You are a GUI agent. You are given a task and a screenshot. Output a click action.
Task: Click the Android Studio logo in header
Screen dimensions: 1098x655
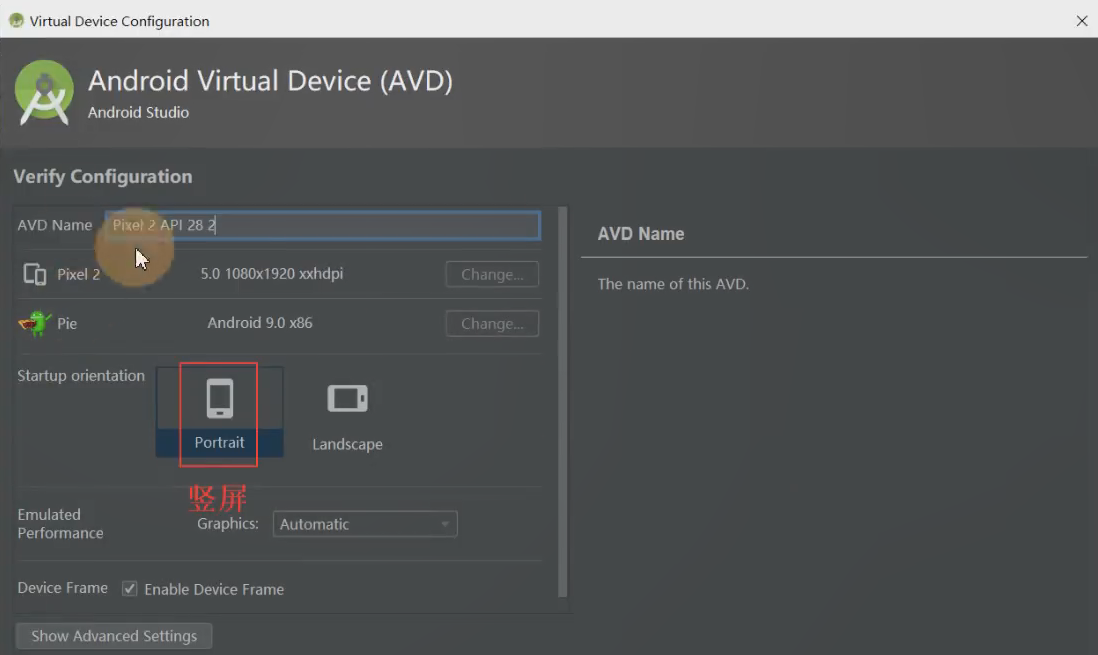click(x=44, y=92)
